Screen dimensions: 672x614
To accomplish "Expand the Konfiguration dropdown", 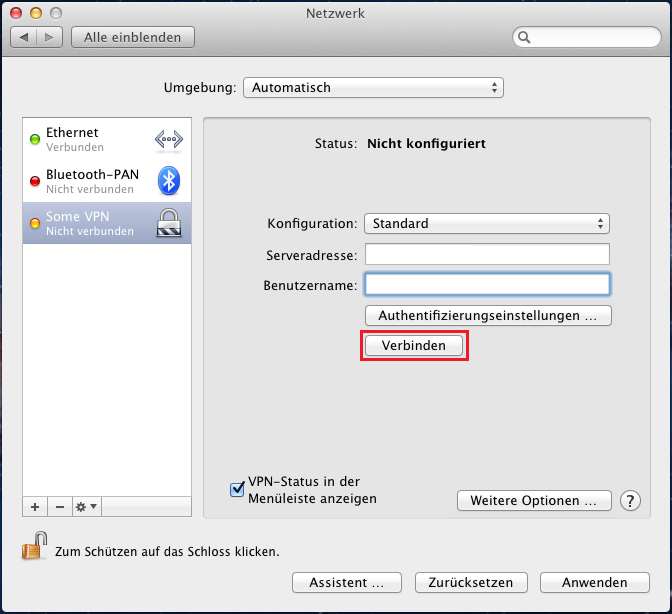I will click(486, 224).
